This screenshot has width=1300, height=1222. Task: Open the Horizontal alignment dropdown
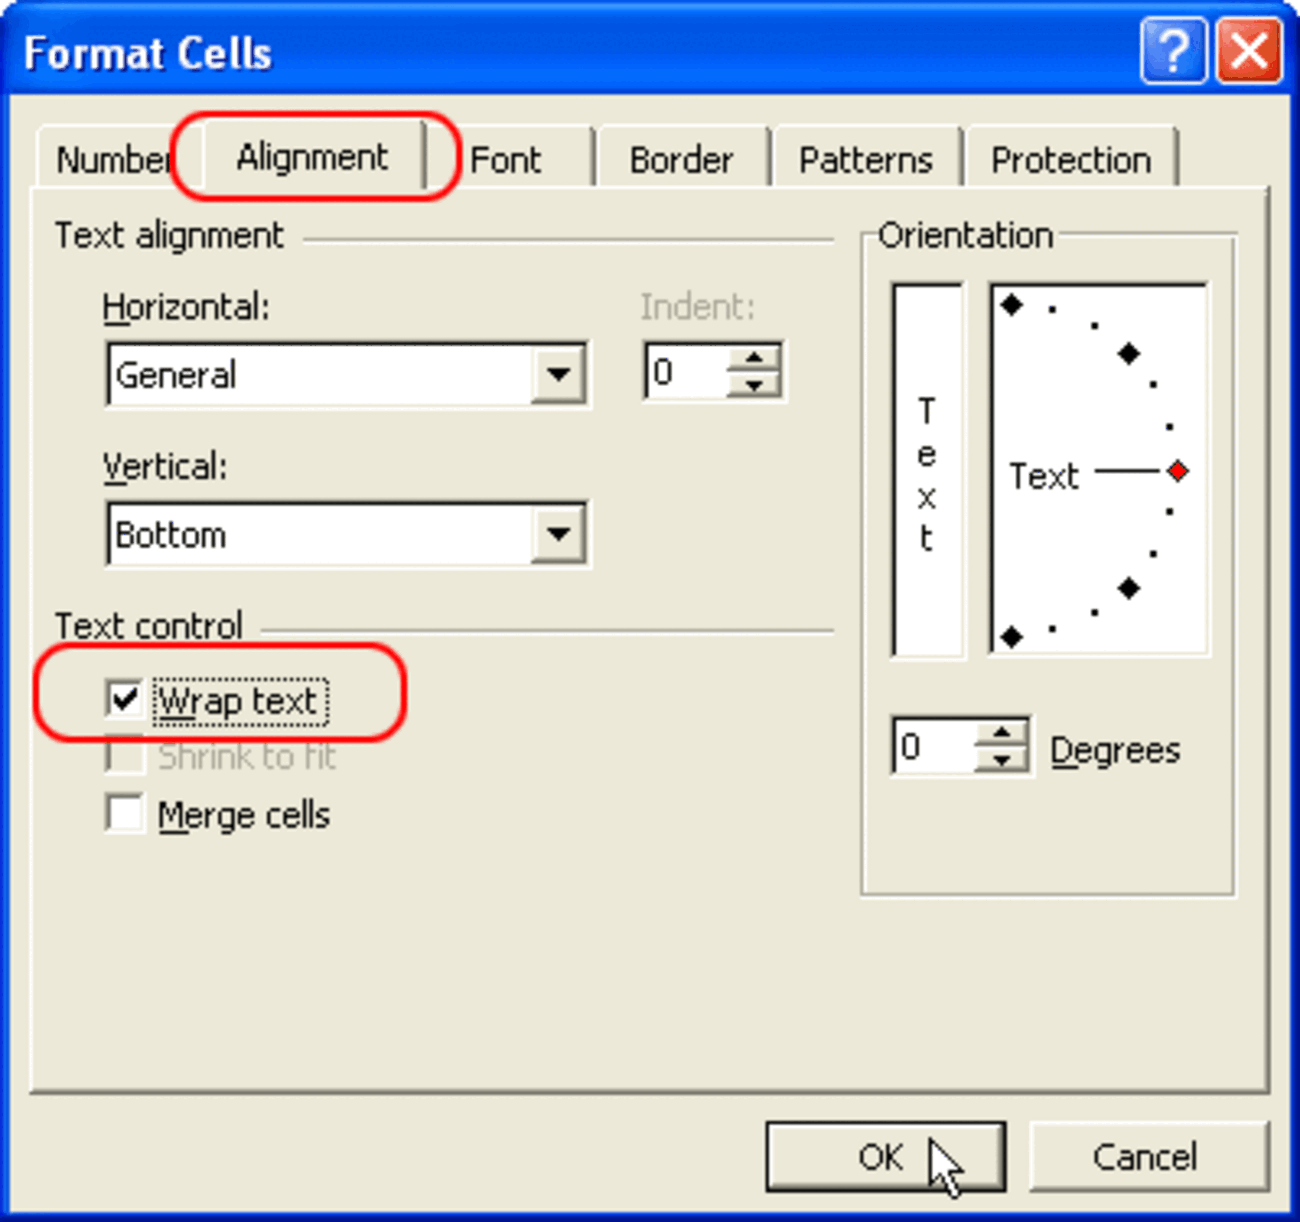[x=558, y=375]
